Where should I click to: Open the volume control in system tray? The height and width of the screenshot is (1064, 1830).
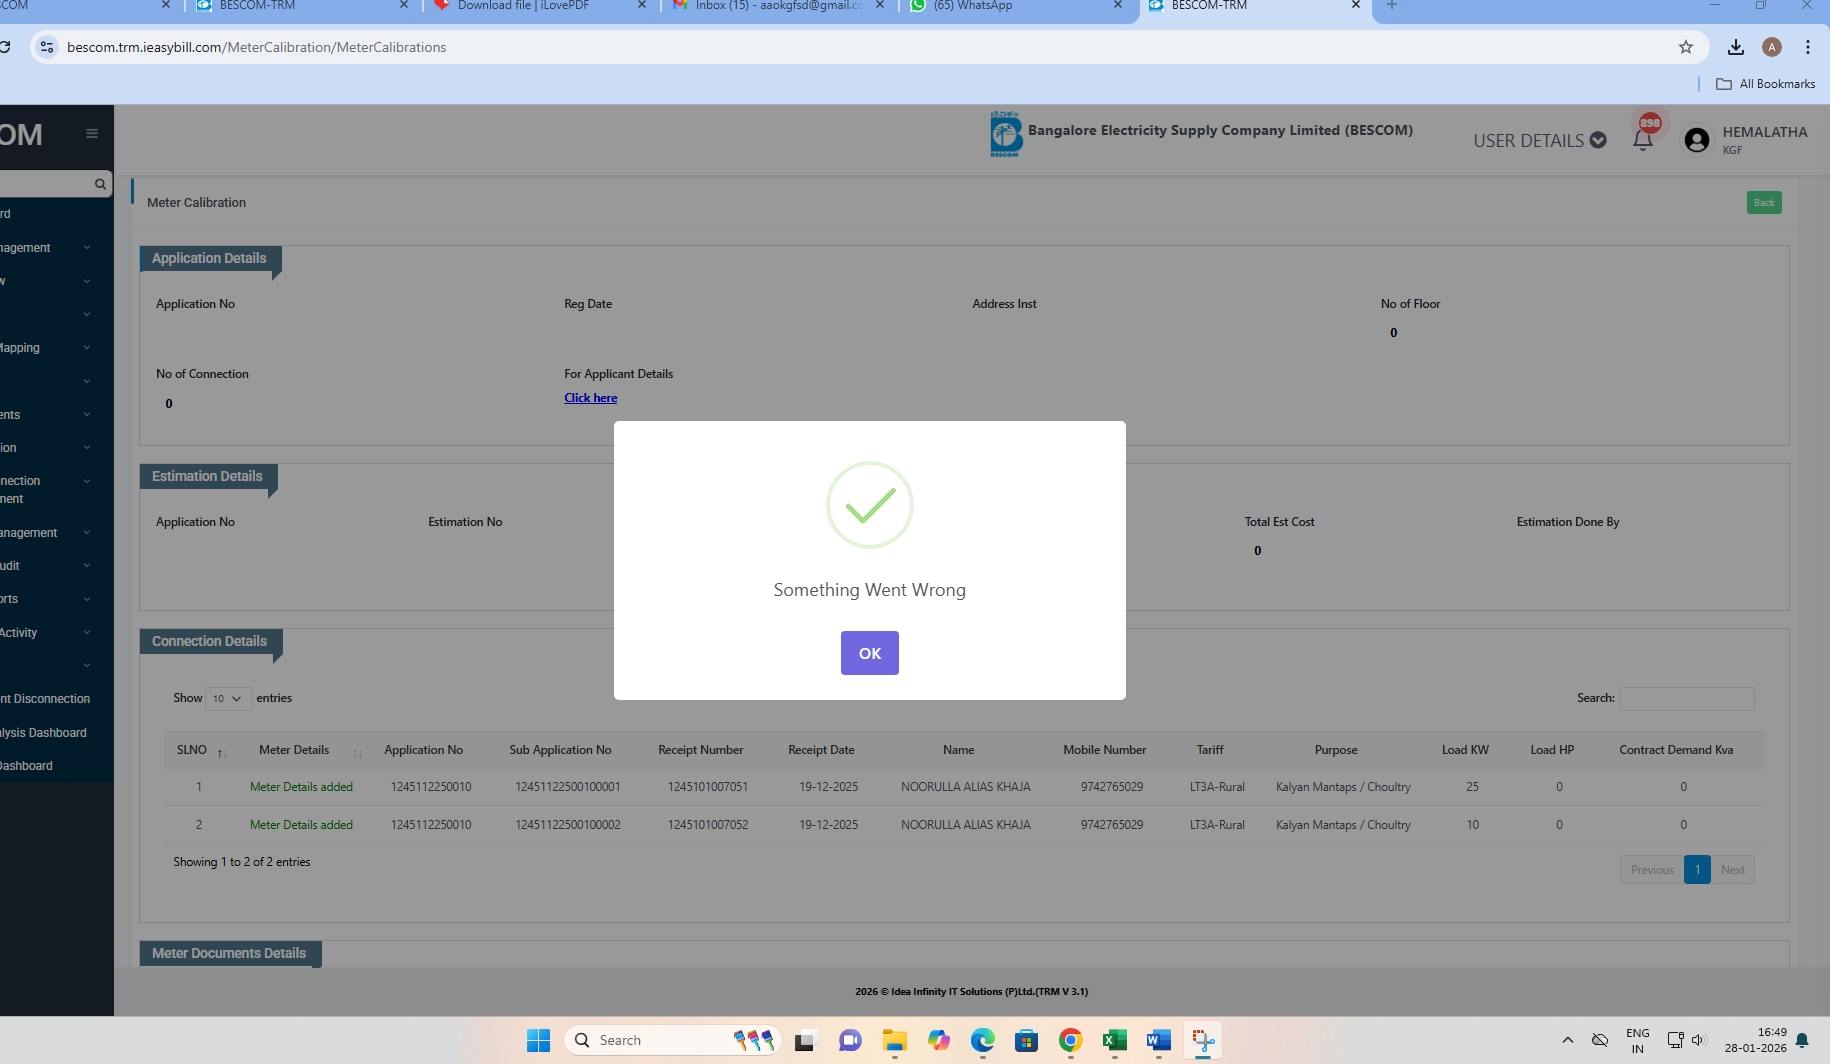1698,1040
